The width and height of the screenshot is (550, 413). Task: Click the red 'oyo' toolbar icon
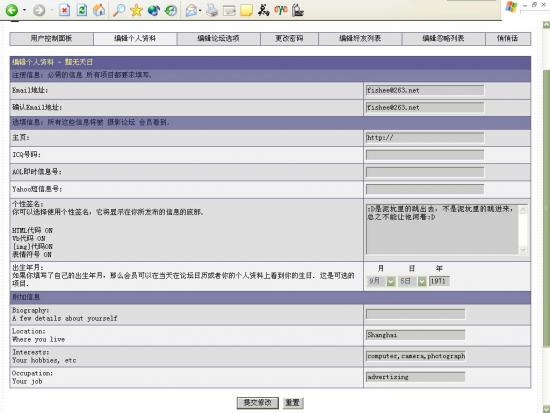point(281,10)
